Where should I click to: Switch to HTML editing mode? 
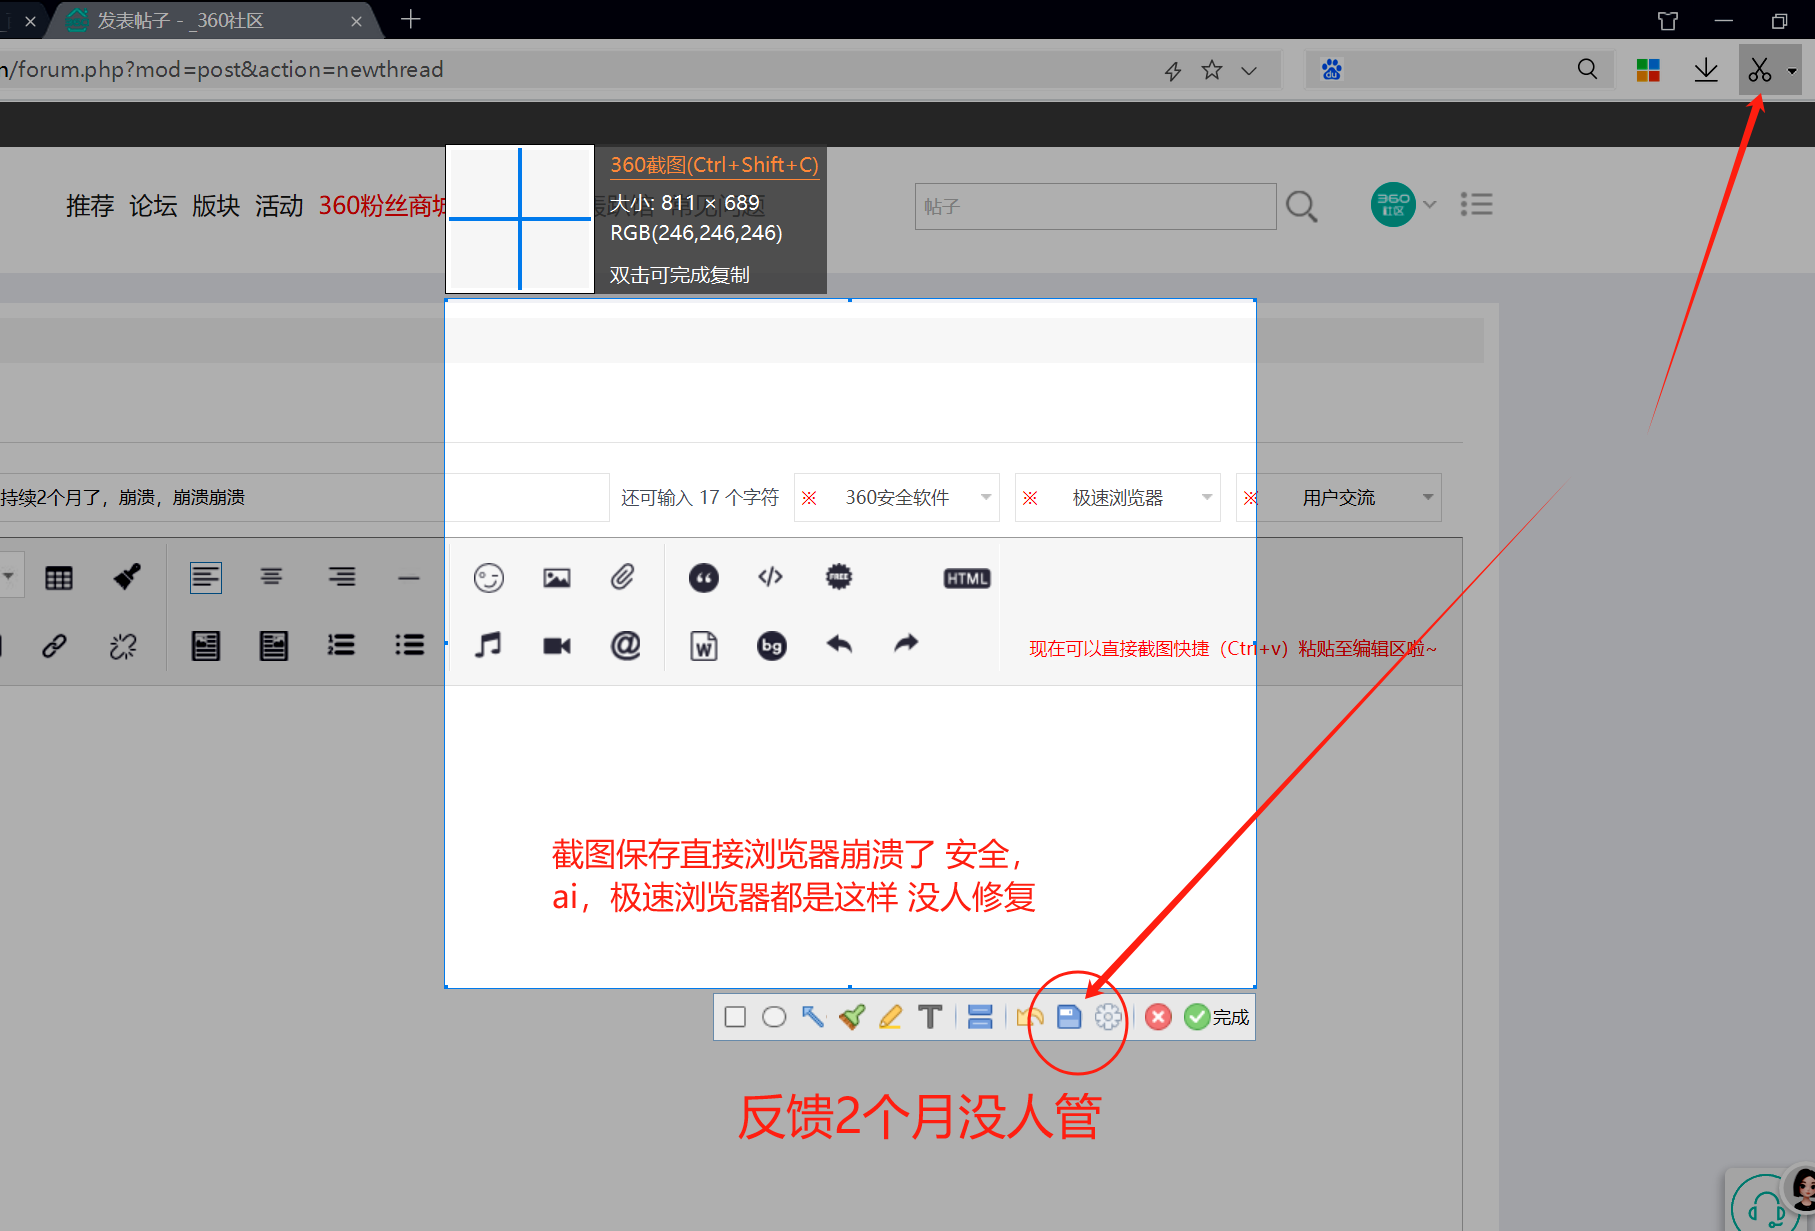point(965,577)
